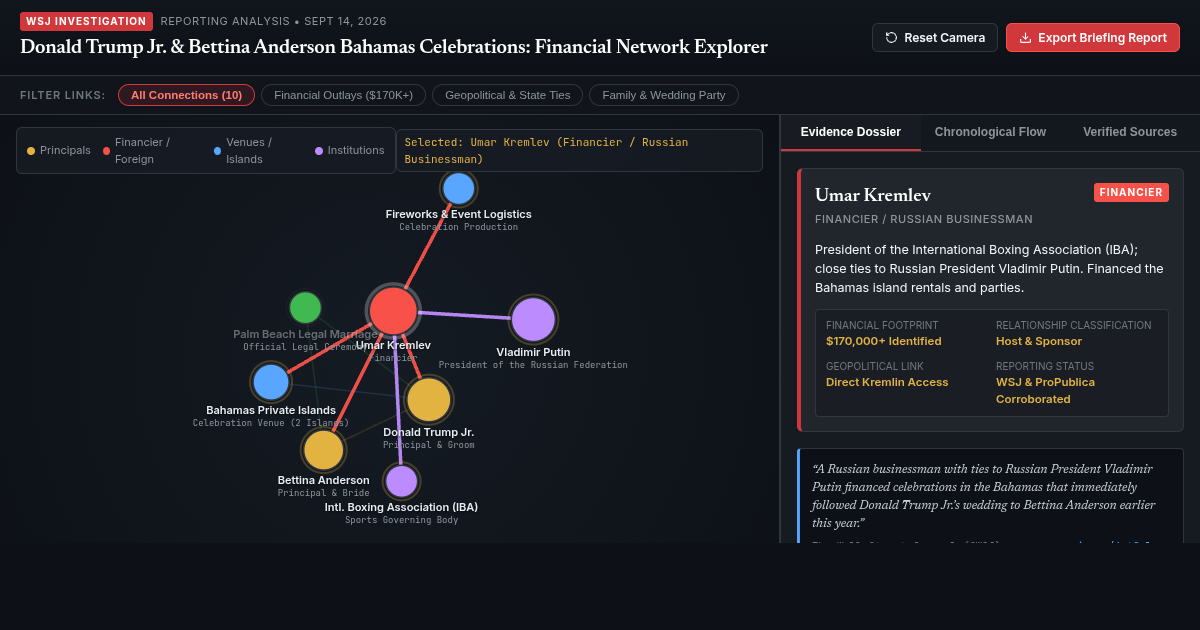The height and width of the screenshot is (630, 1200).
Task: Click the 'Bettina Anderson' node label
Action: [x=324, y=480]
